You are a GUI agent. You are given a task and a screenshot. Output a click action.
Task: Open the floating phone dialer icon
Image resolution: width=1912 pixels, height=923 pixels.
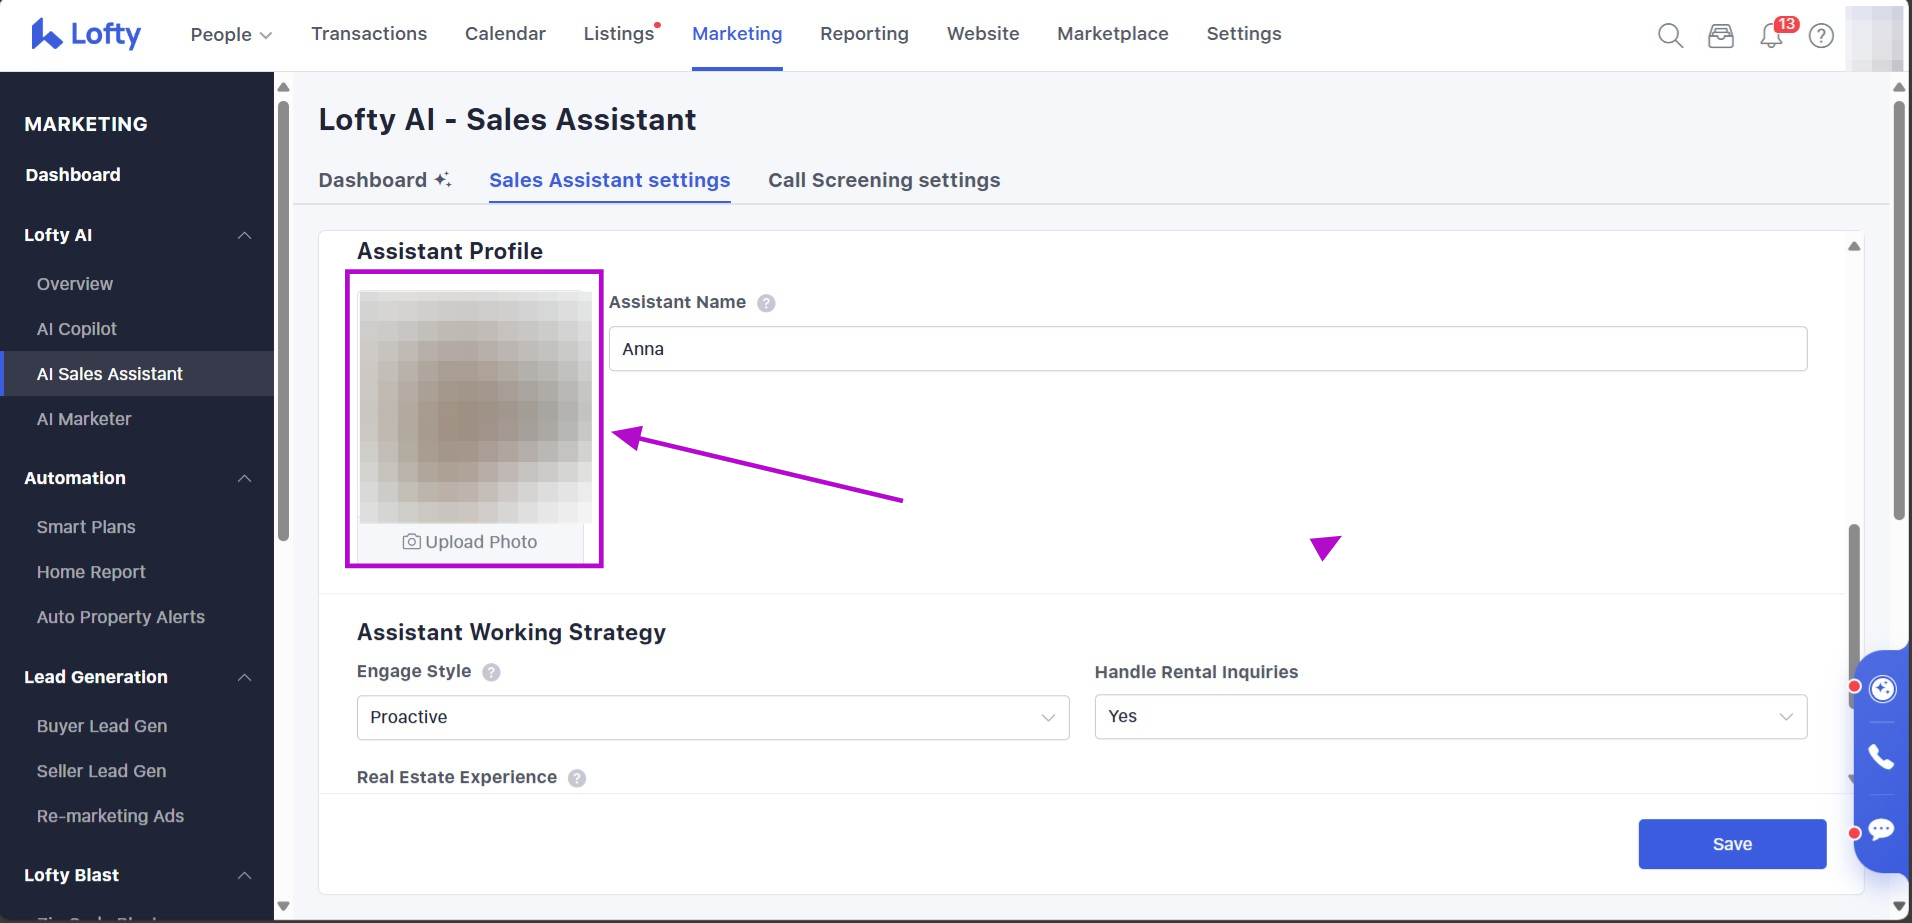[x=1882, y=757]
